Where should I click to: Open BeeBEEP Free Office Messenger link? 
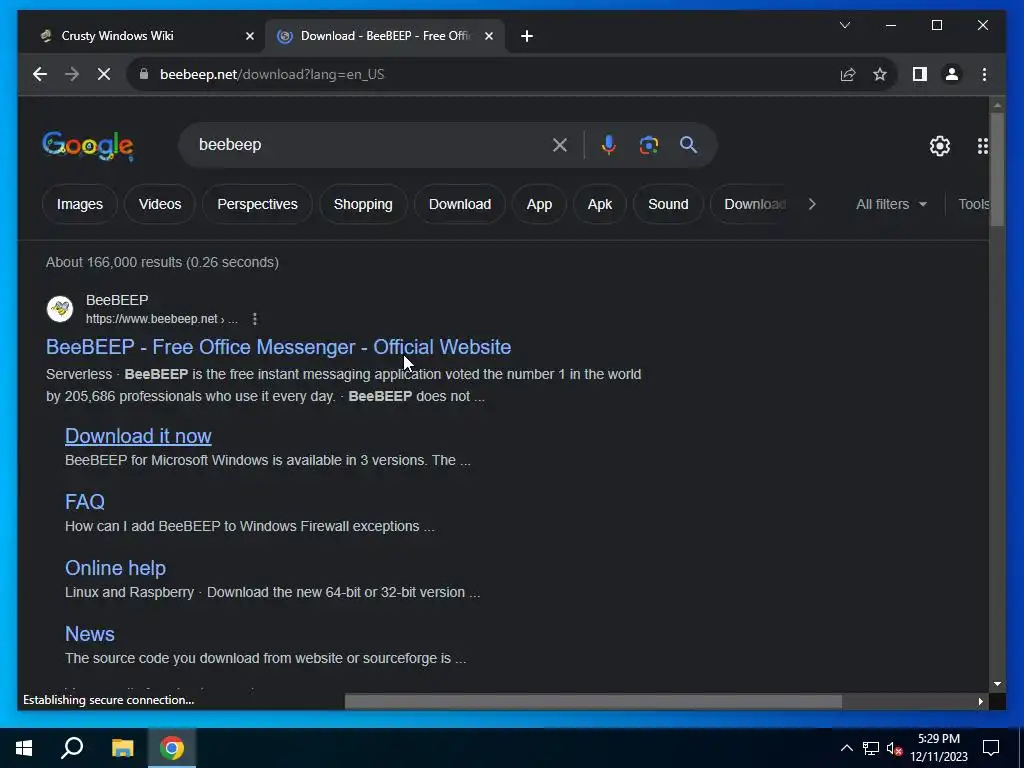point(278,347)
